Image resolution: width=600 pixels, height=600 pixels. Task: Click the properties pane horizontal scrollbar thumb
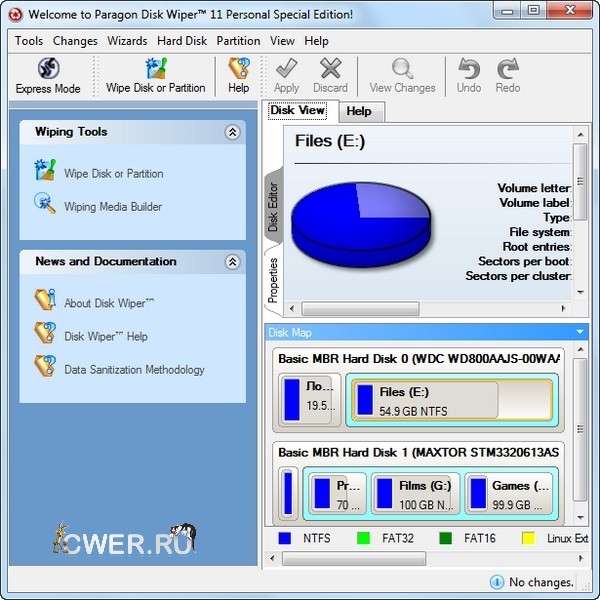tap(360, 308)
